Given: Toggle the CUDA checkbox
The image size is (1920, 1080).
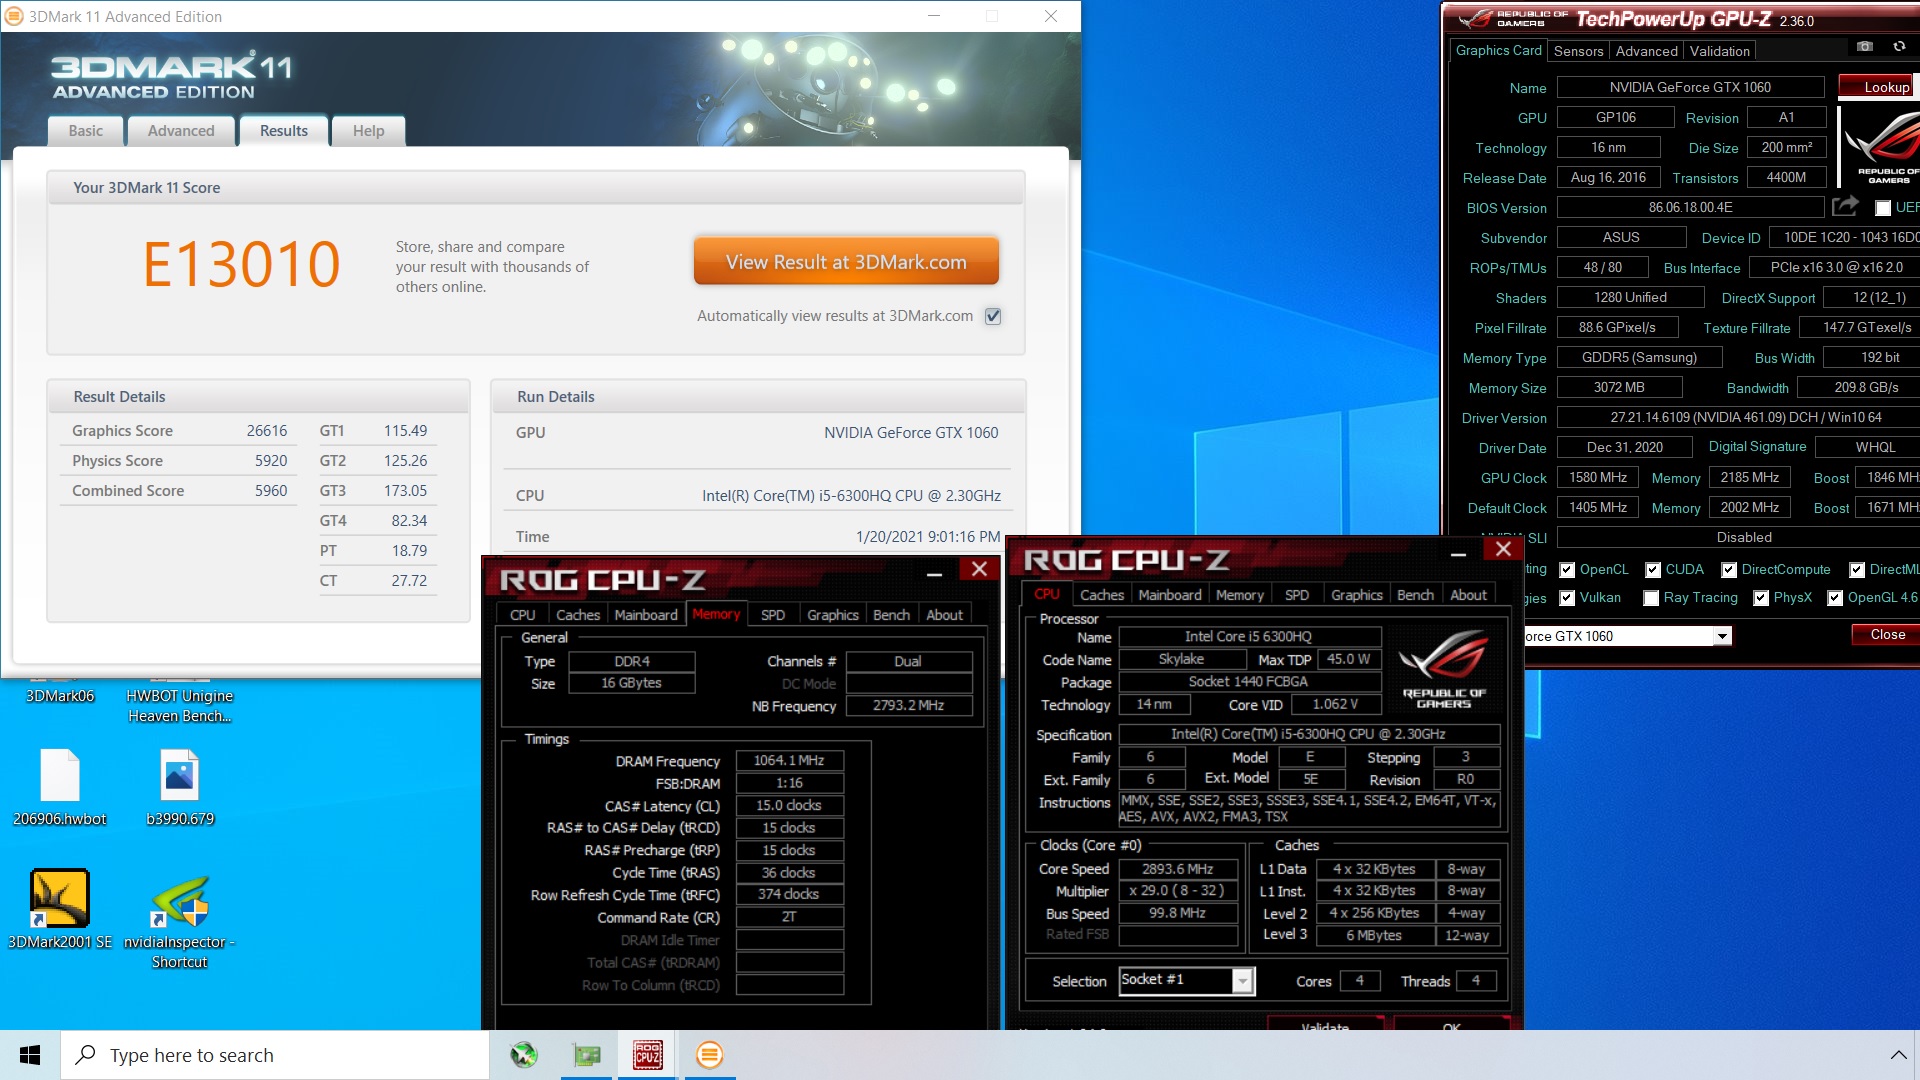Looking at the screenshot, I should [1653, 570].
